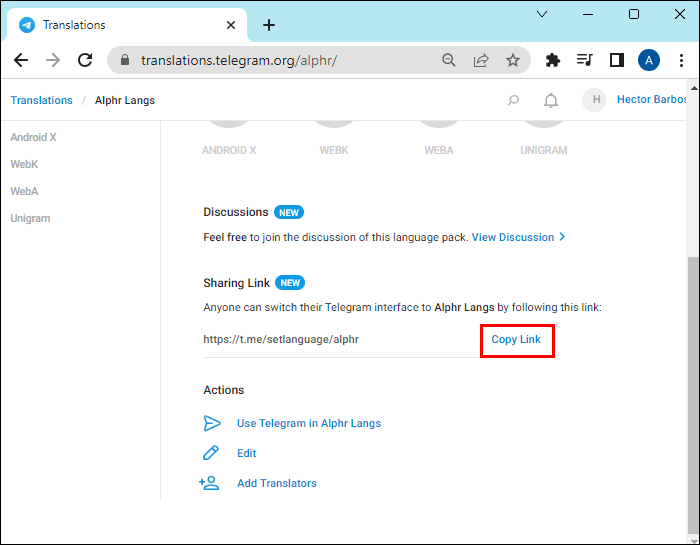Open the tab search chevron dropdown
Viewport: 700px width, 545px height.
(x=542, y=14)
